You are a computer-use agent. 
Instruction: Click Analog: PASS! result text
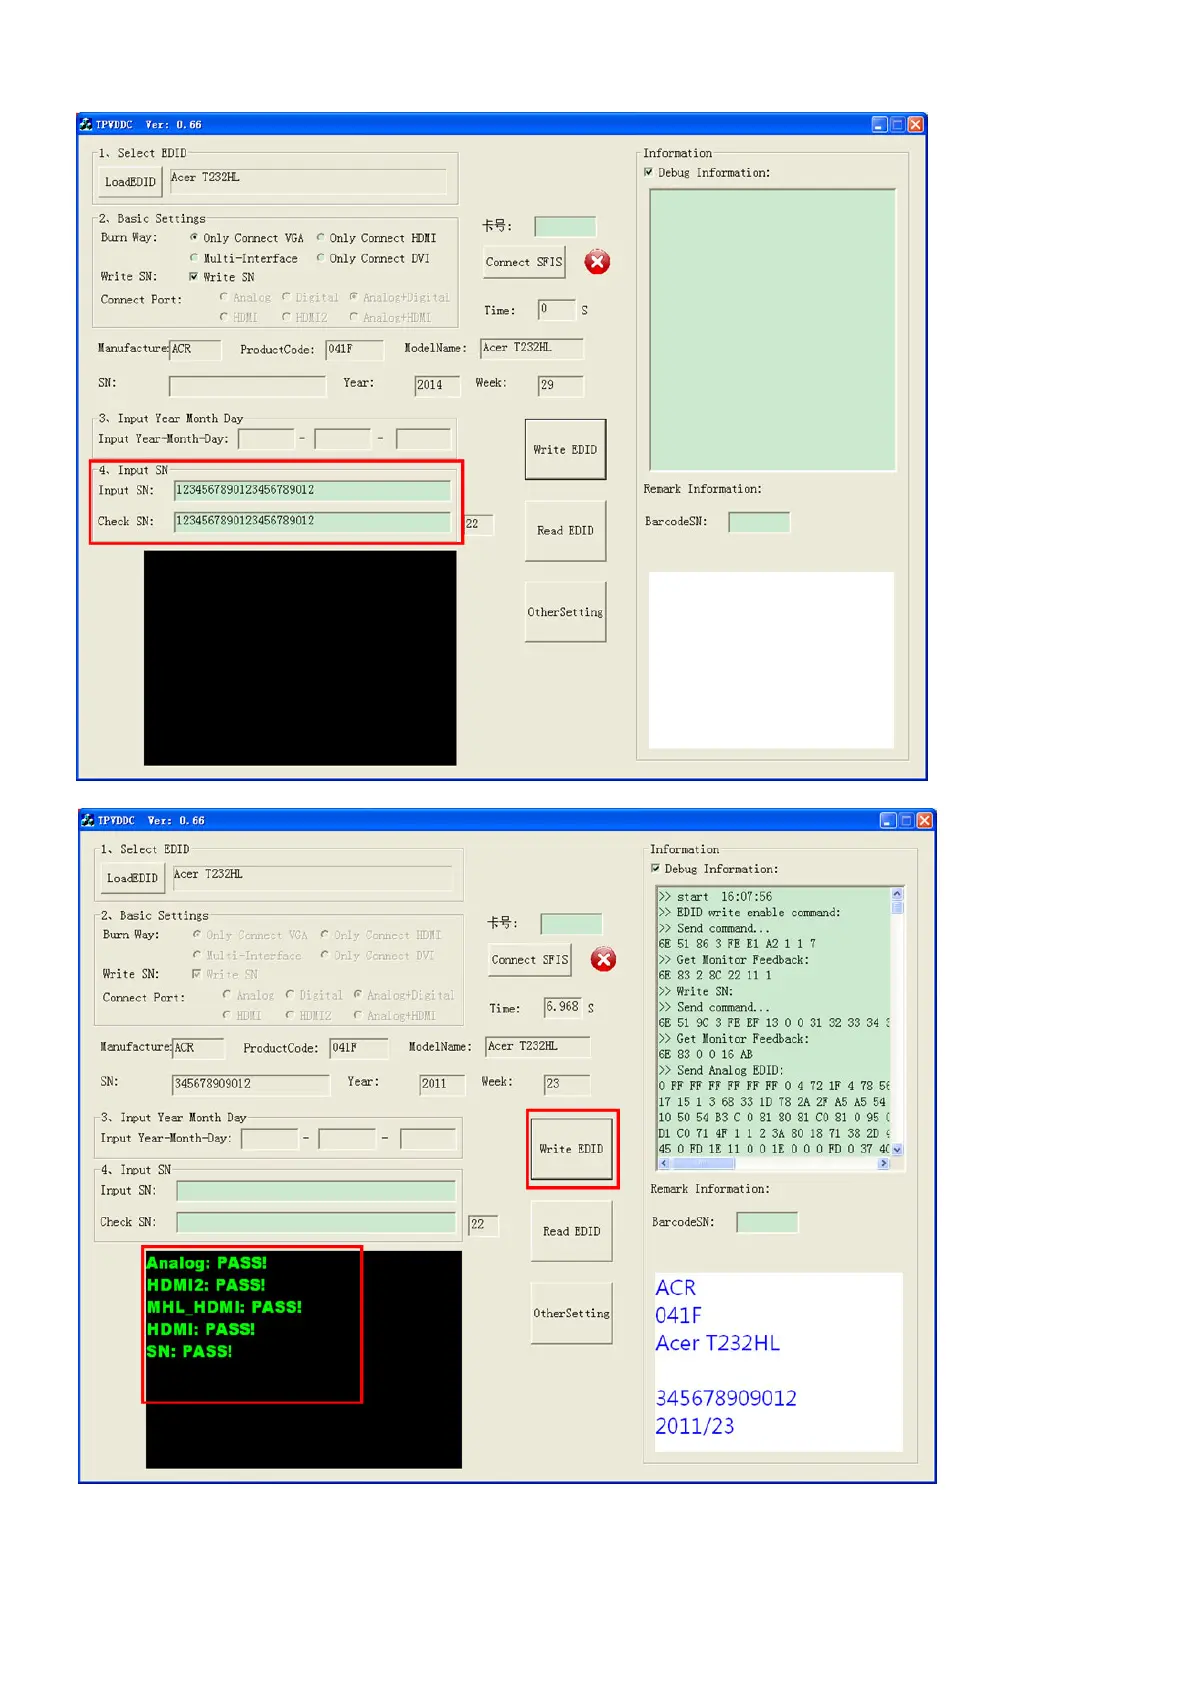[x=207, y=1263]
